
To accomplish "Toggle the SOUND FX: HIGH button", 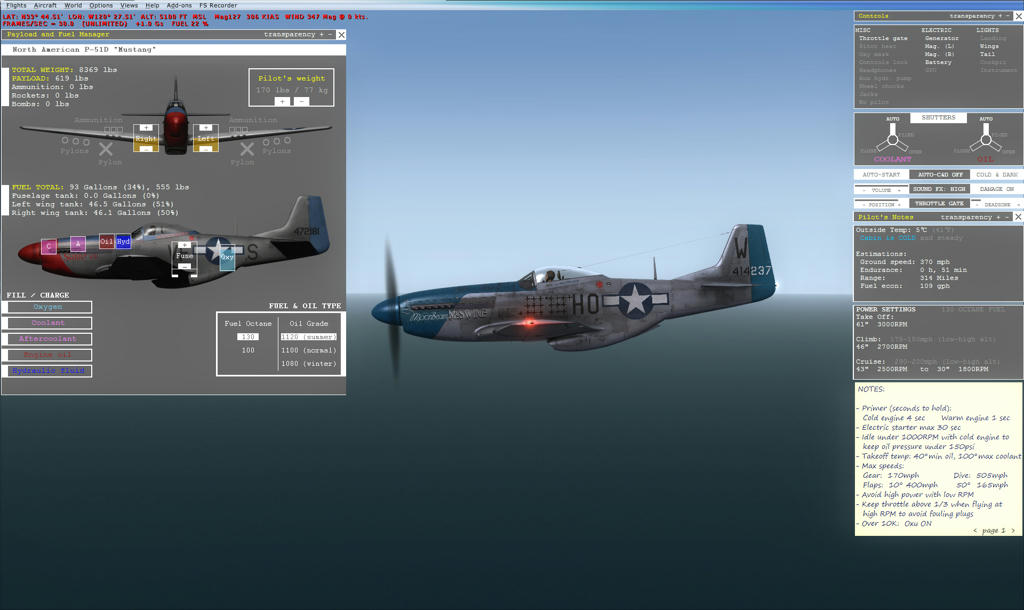I will coord(939,189).
